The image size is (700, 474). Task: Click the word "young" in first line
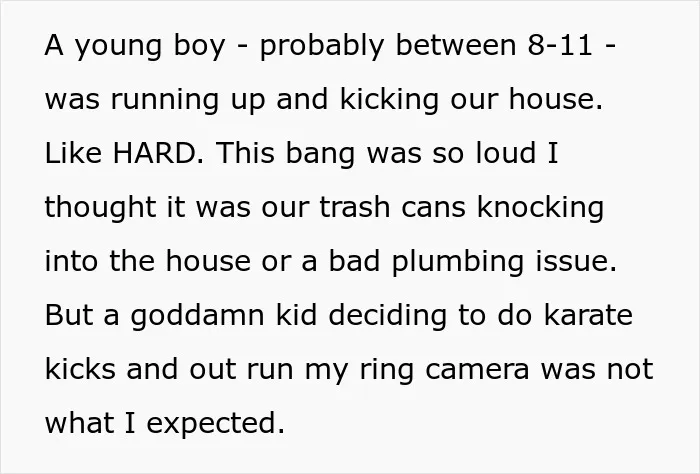coord(118,46)
